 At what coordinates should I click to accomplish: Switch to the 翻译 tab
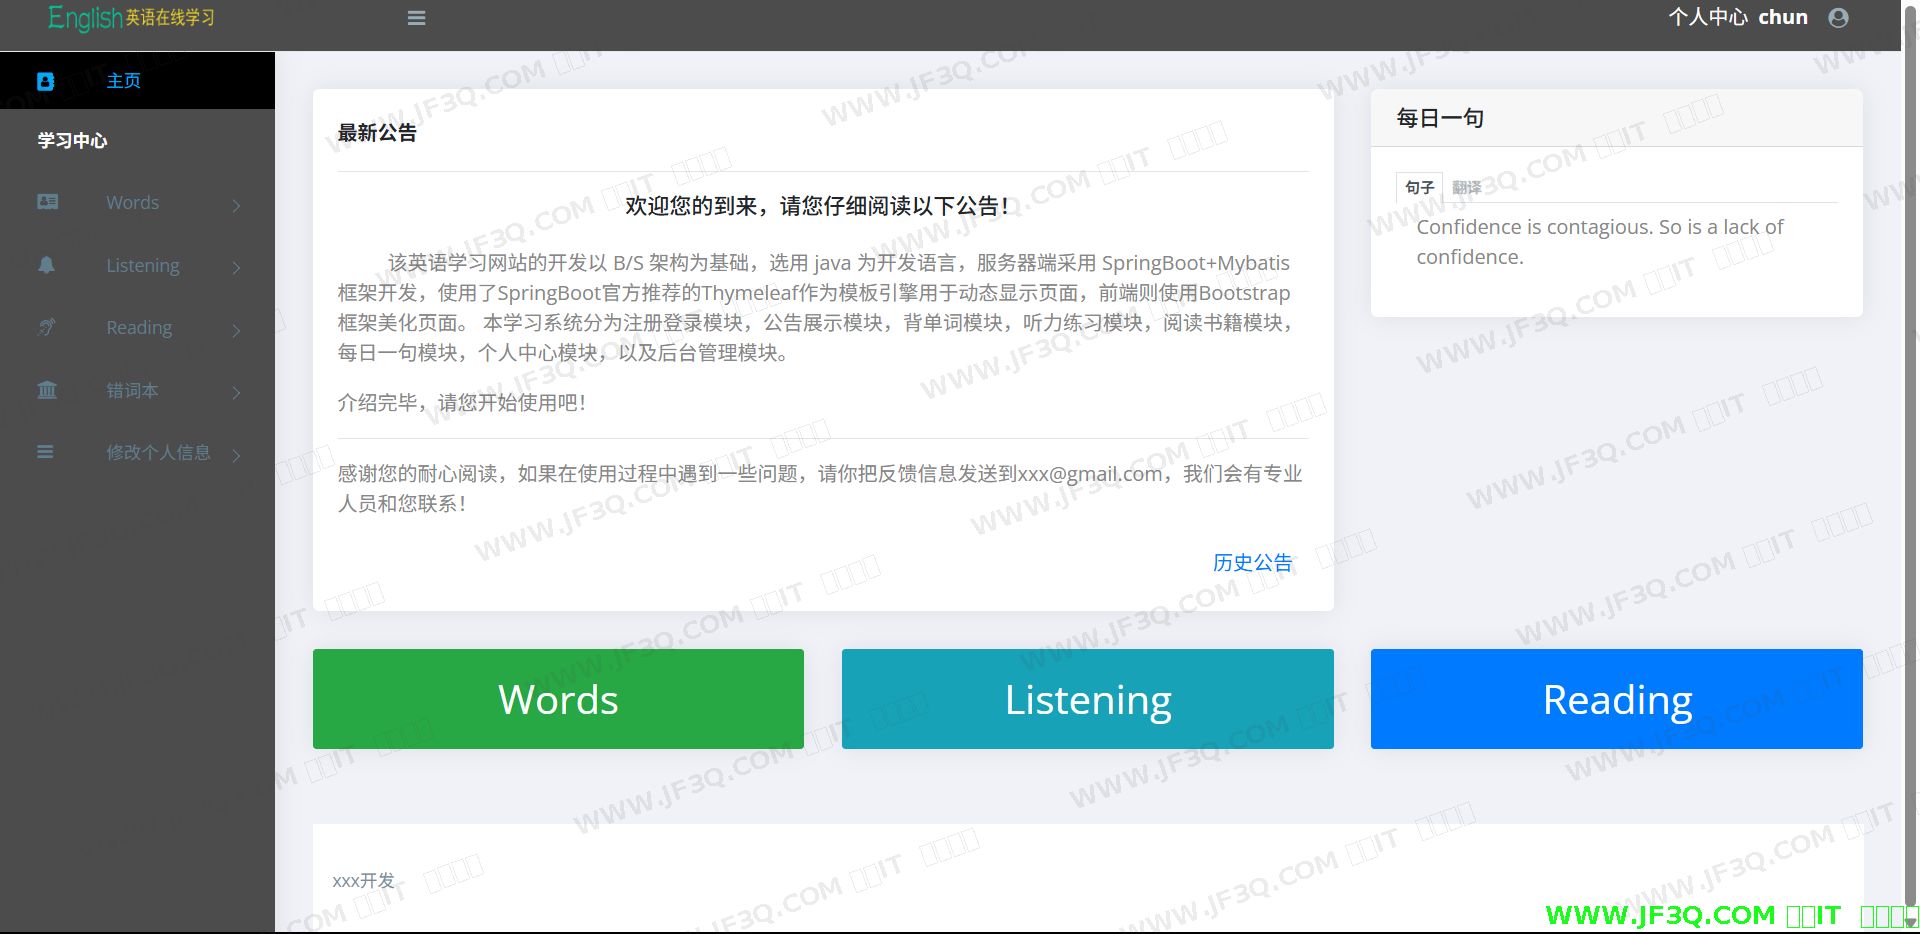click(1466, 187)
